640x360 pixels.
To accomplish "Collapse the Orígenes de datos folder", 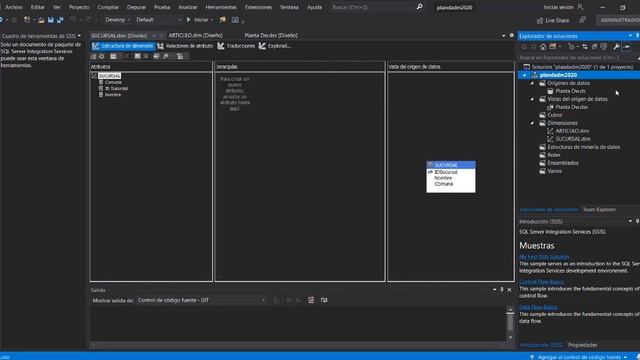I will coord(532,83).
